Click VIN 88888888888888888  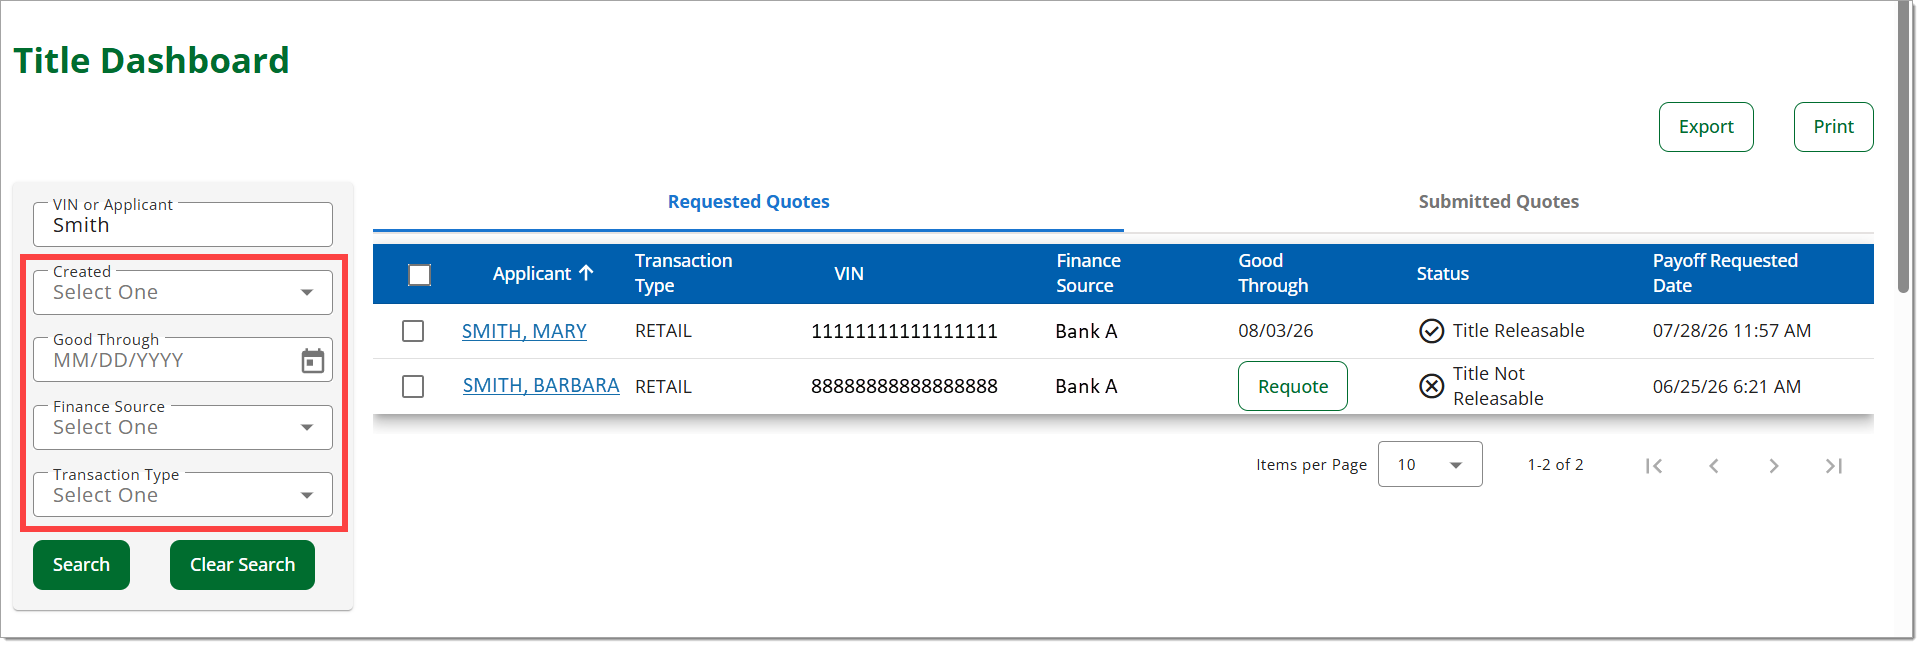coord(904,386)
